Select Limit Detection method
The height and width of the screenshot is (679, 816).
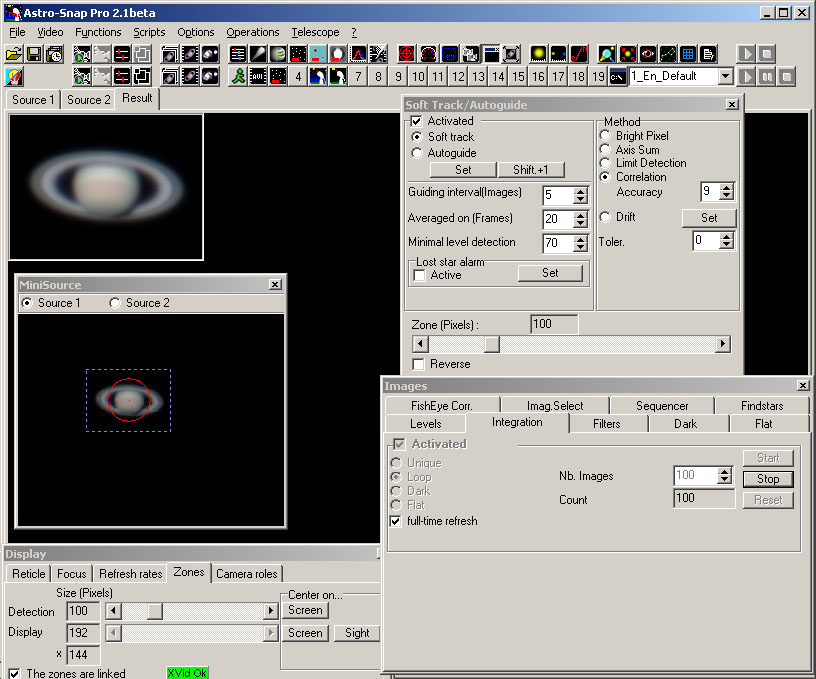(x=605, y=163)
